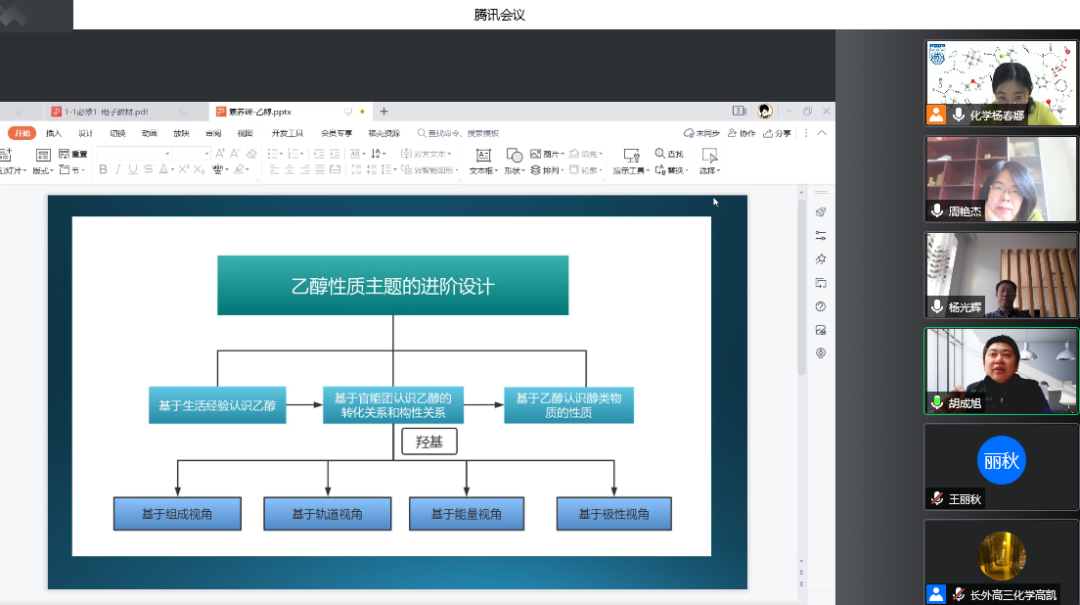
Task: Switch to the 插入 ribbon tab
Action: pos(54,133)
